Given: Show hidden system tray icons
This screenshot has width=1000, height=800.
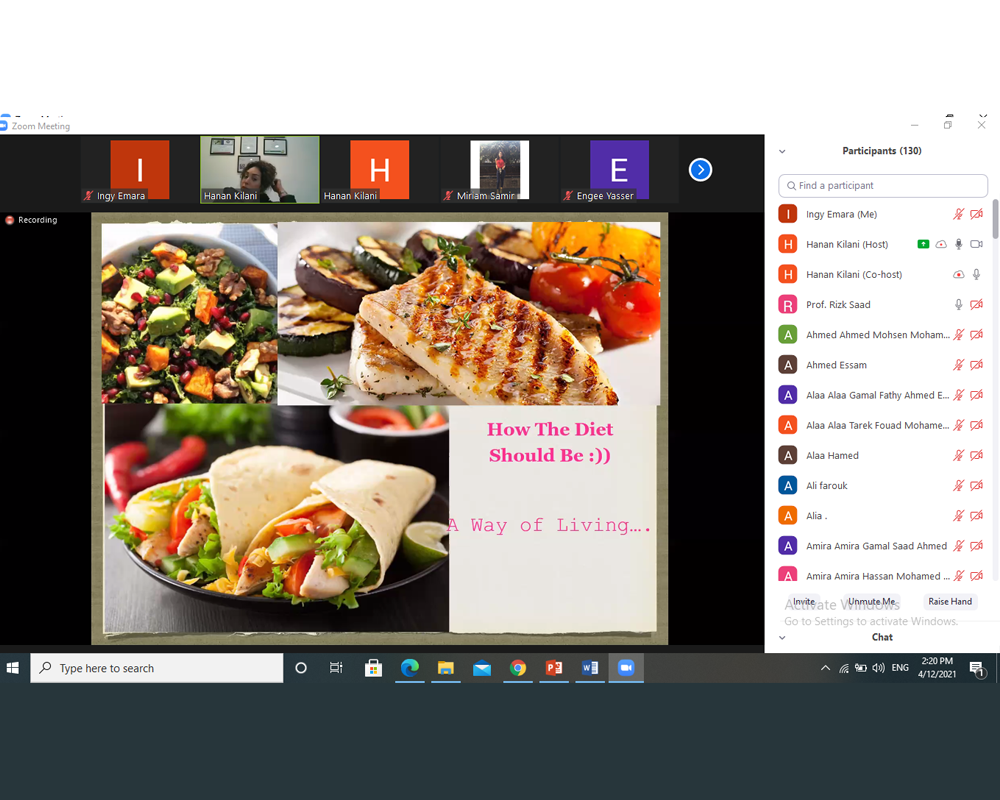Looking at the screenshot, I should pos(825,668).
